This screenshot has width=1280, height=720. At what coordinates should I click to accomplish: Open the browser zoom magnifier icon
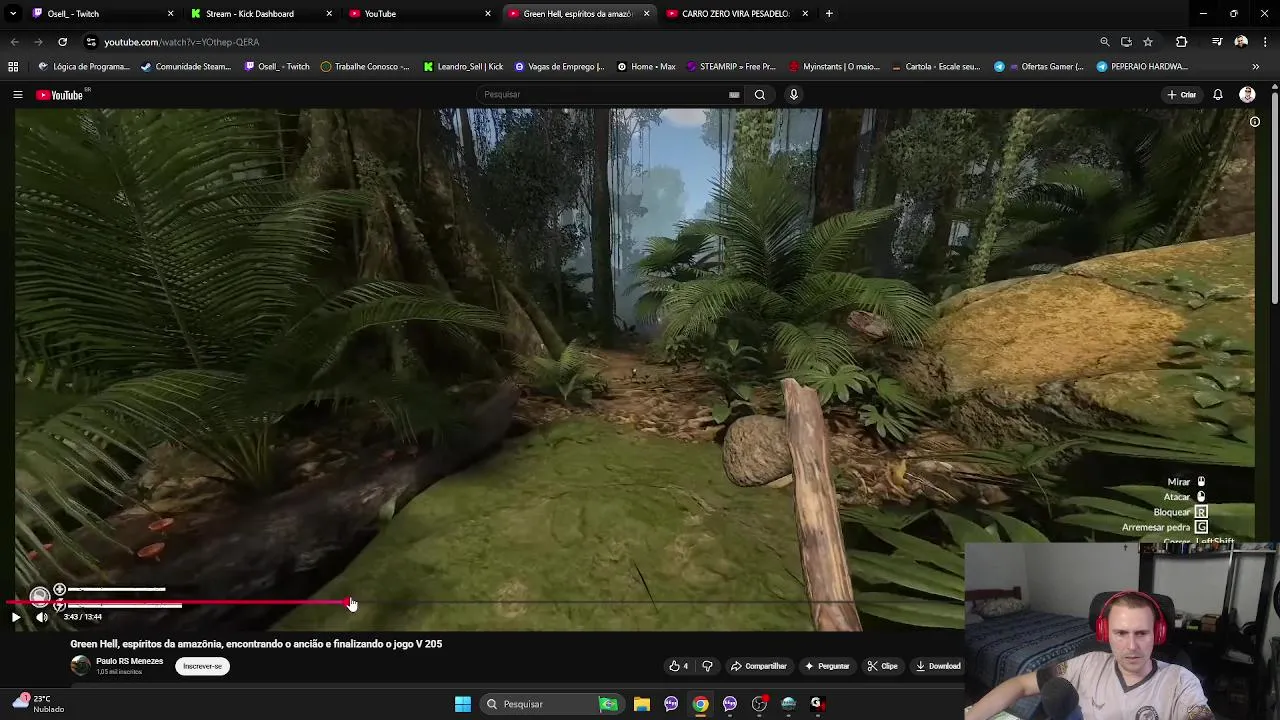[x=1105, y=42]
